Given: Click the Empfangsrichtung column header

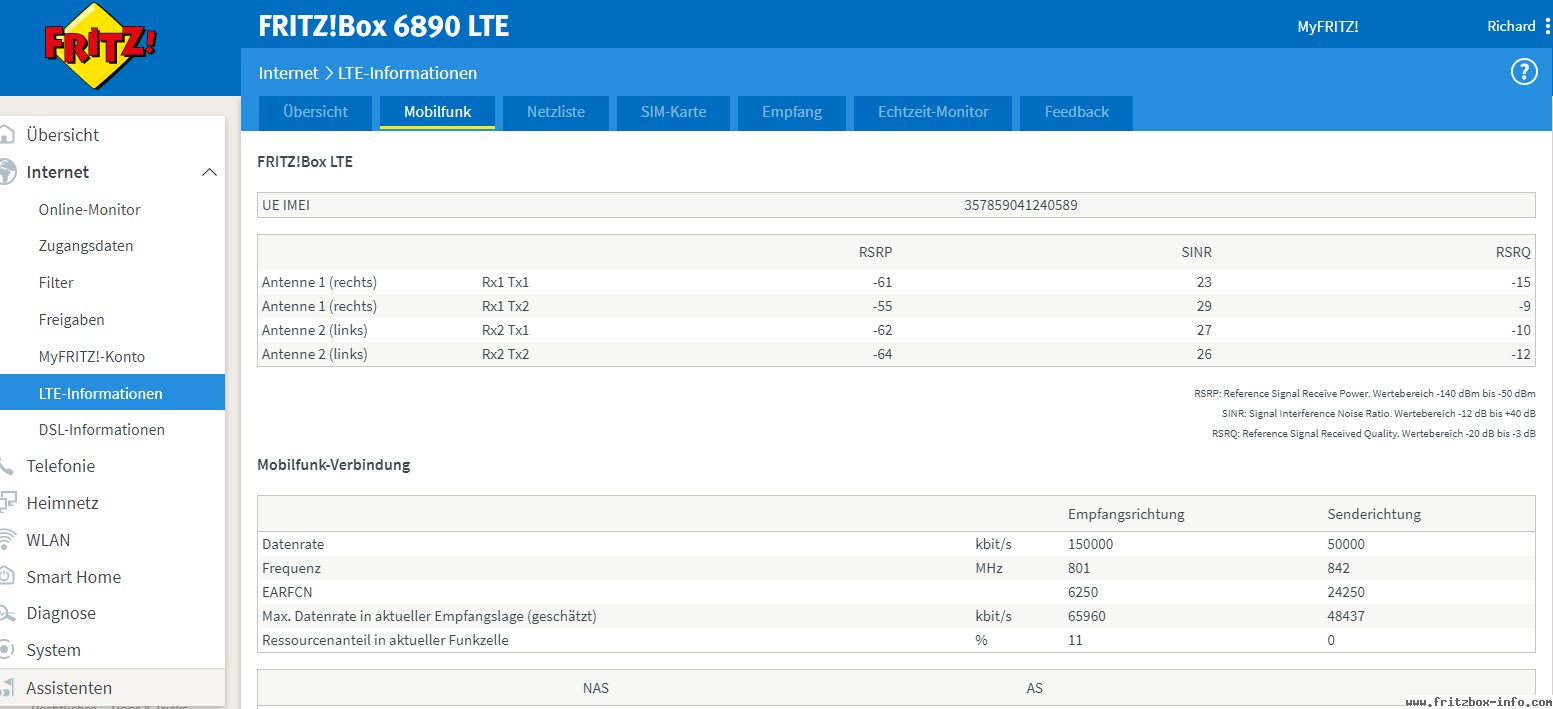Looking at the screenshot, I should tap(1126, 514).
